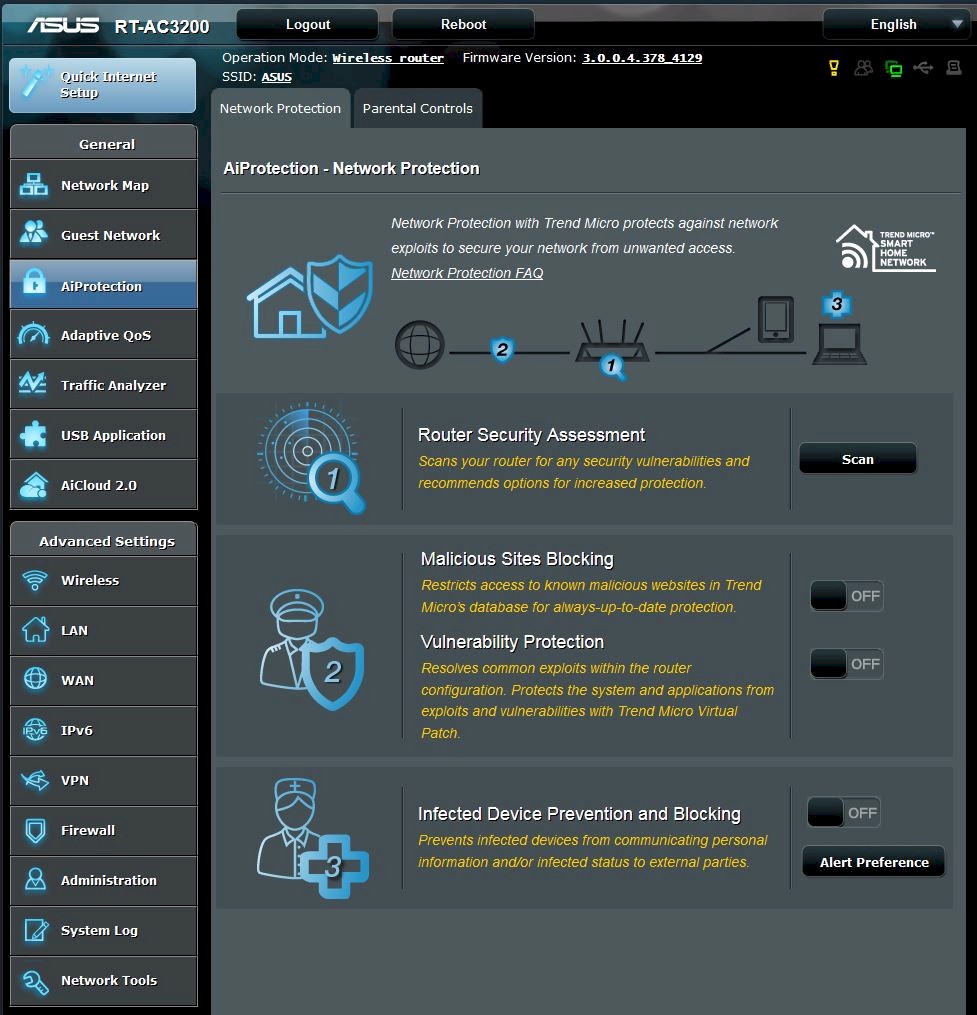Viewport: 977px width, 1015px height.
Task: Click the guest users status icon
Action: pyautogui.click(x=863, y=67)
